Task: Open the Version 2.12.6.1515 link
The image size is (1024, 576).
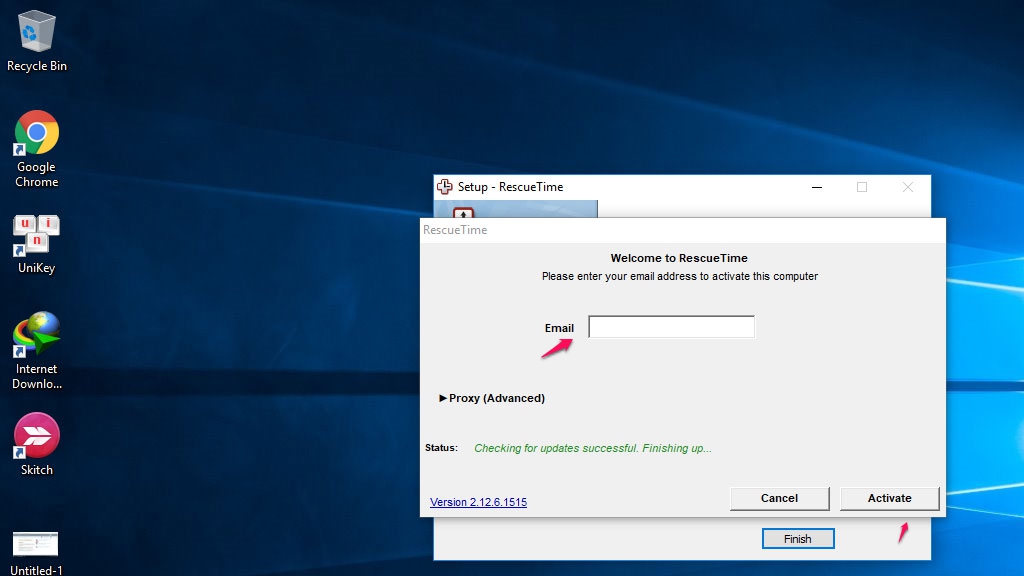Action: click(478, 502)
